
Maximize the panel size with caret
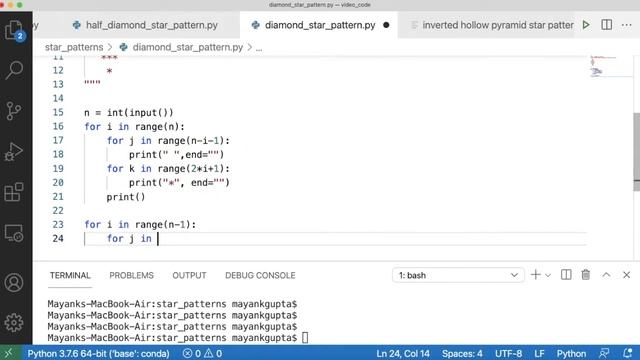pyautogui.click(x=607, y=275)
